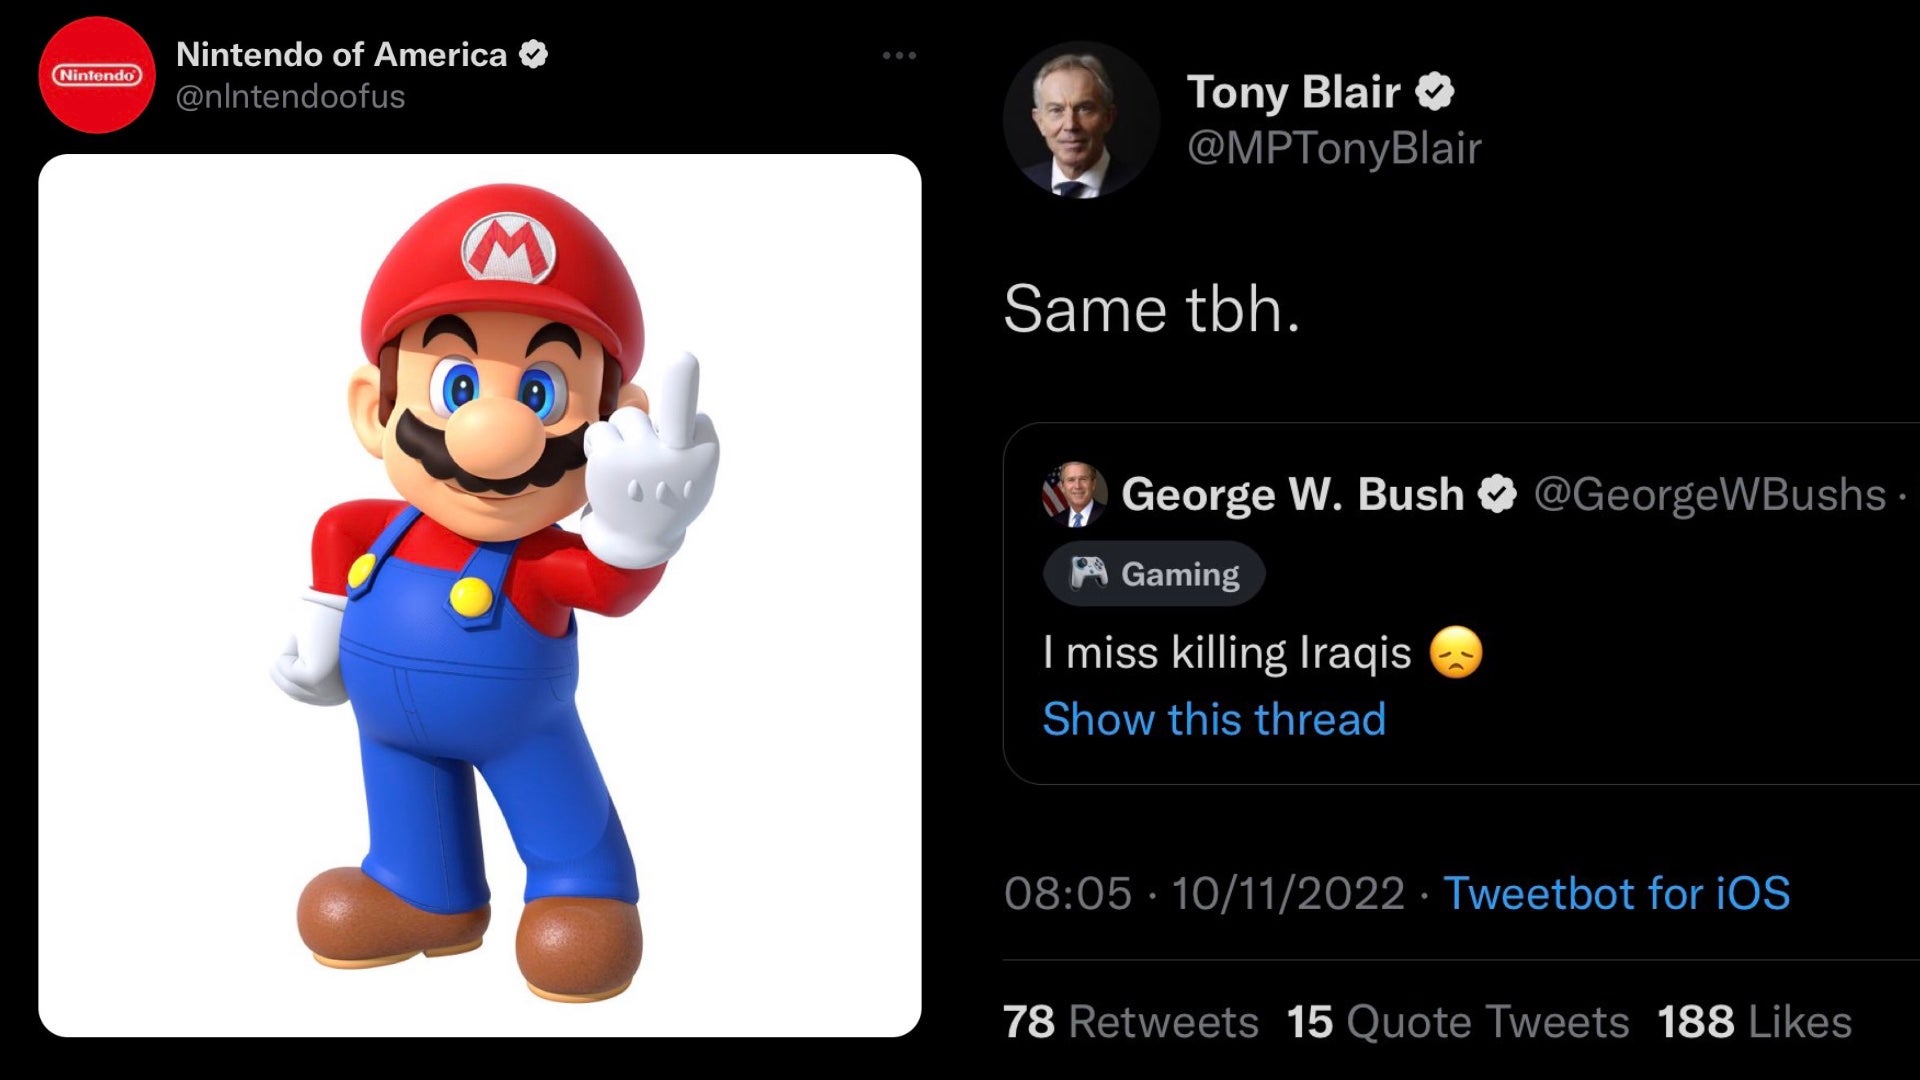This screenshot has height=1080, width=1920.
Task: Click verified badge beside George W. Bush
Action: (x=1497, y=494)
